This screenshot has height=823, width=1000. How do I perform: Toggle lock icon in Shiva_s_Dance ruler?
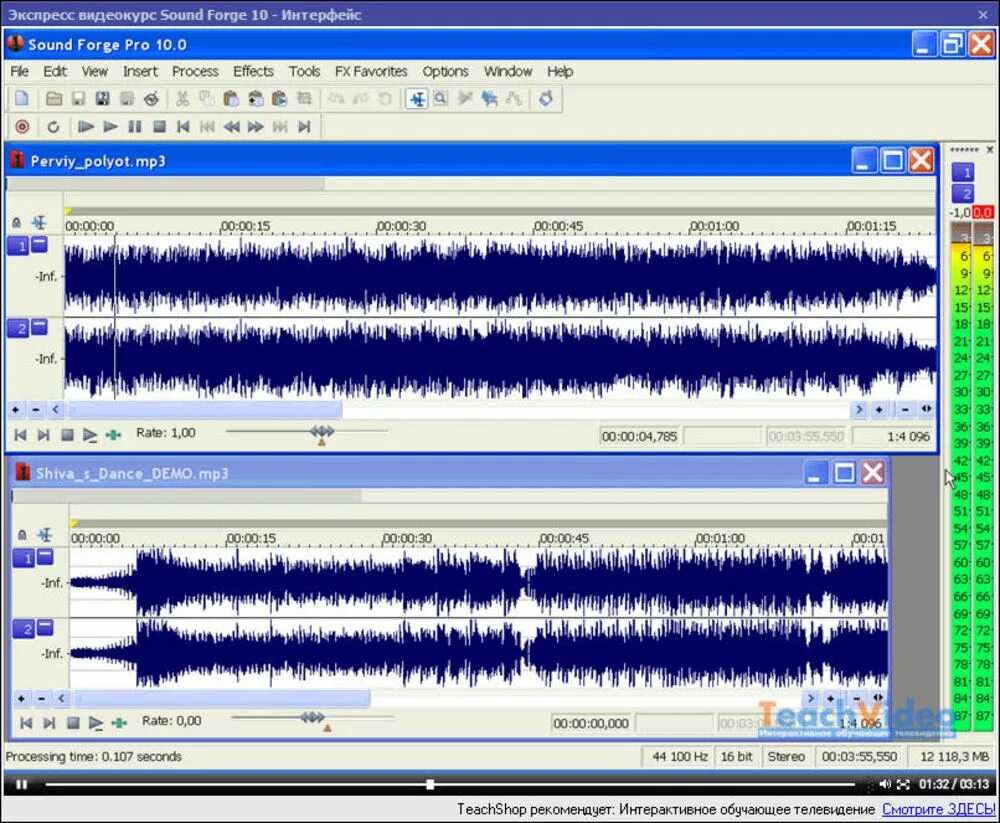click(22, 535)
